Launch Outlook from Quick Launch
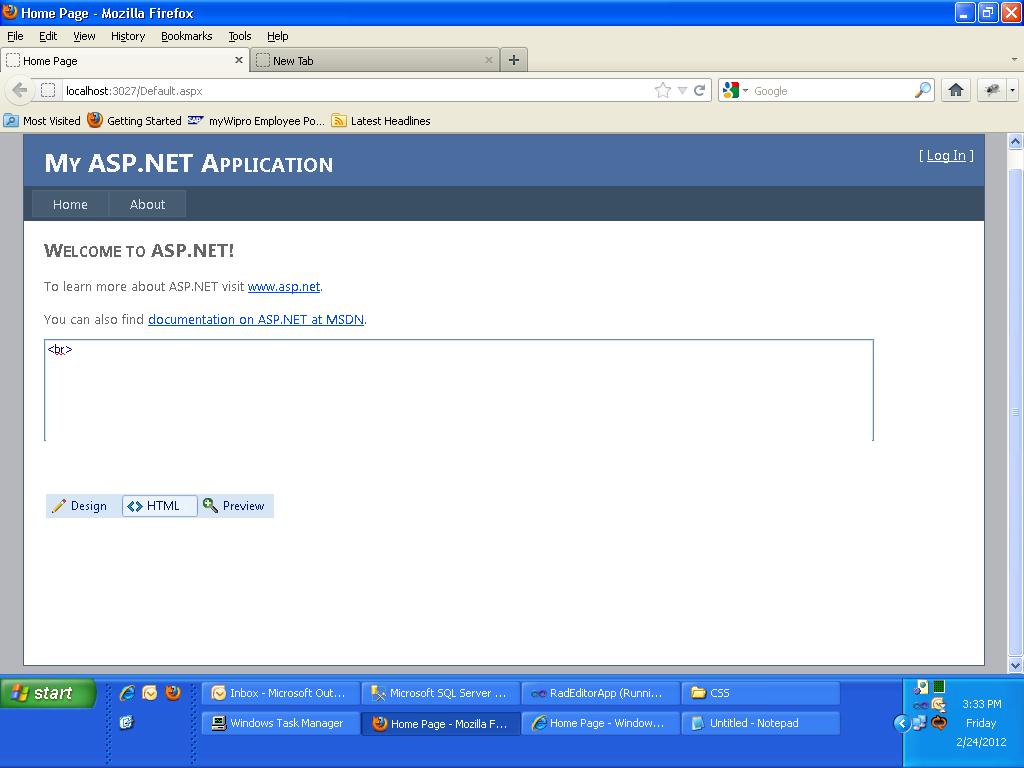The height and width of the screenshot is (768, 1024). point(150,693)
